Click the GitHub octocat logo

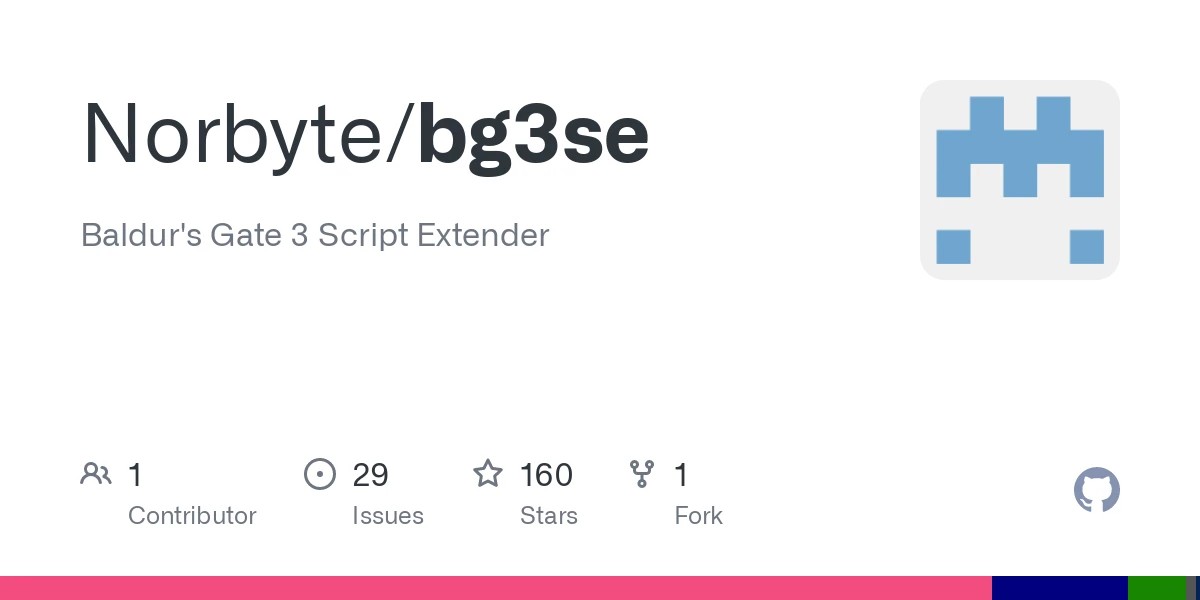click(1097, 490)
